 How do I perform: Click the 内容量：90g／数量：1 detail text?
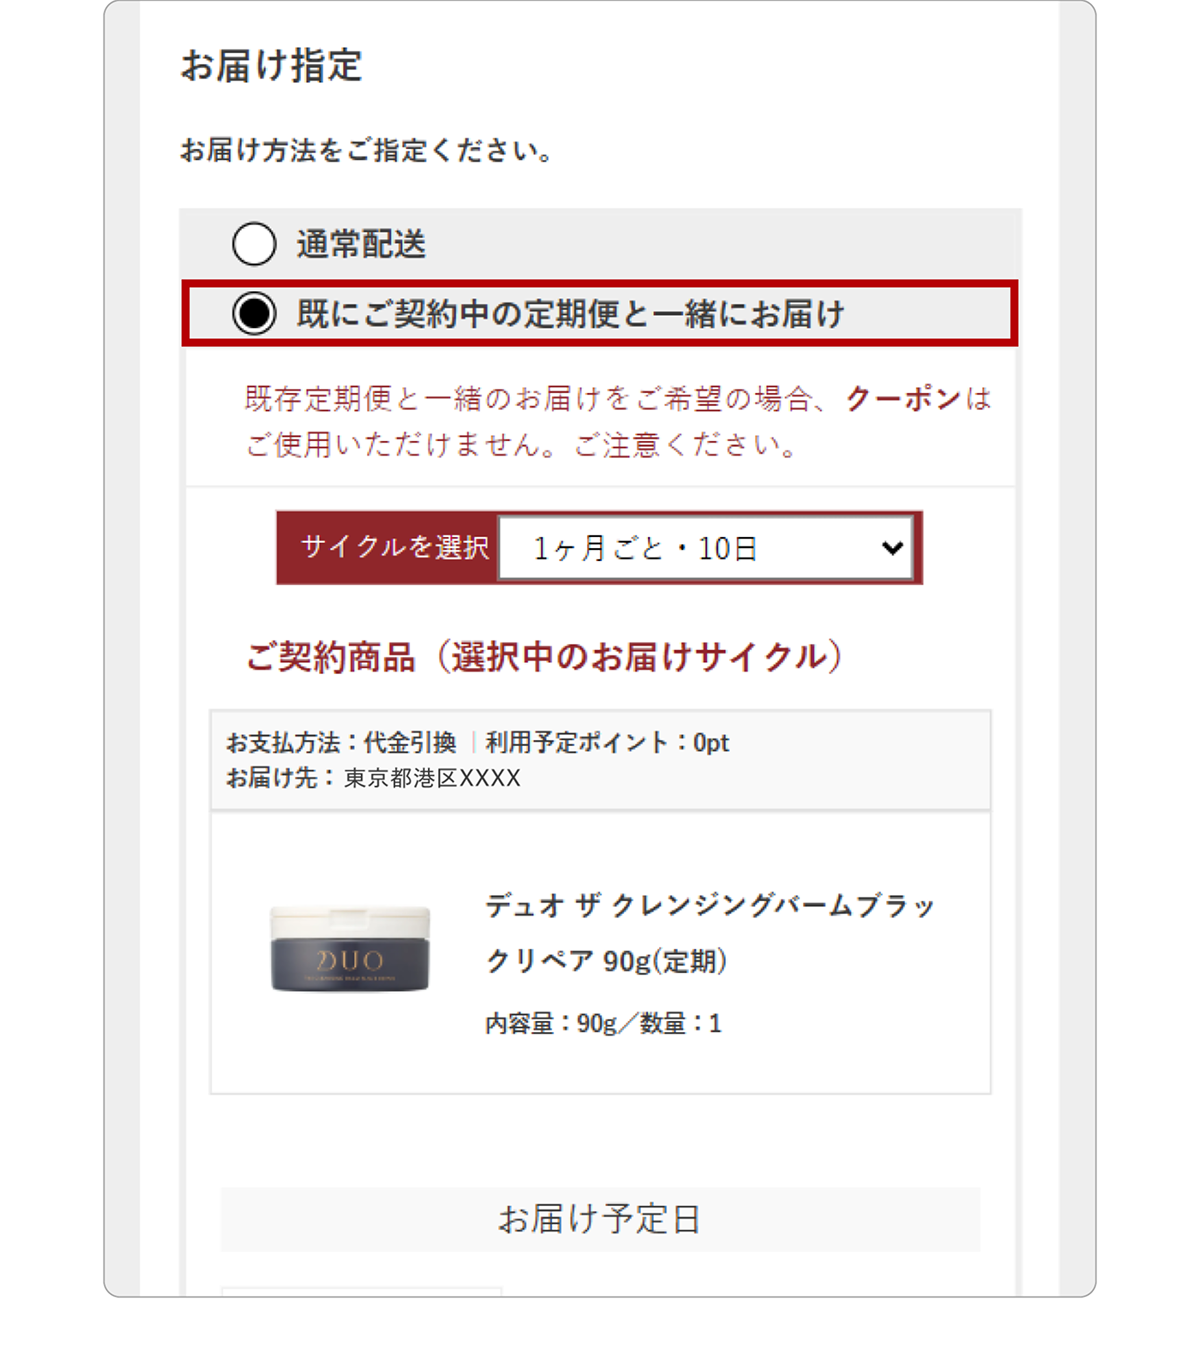click(602, 1023)
